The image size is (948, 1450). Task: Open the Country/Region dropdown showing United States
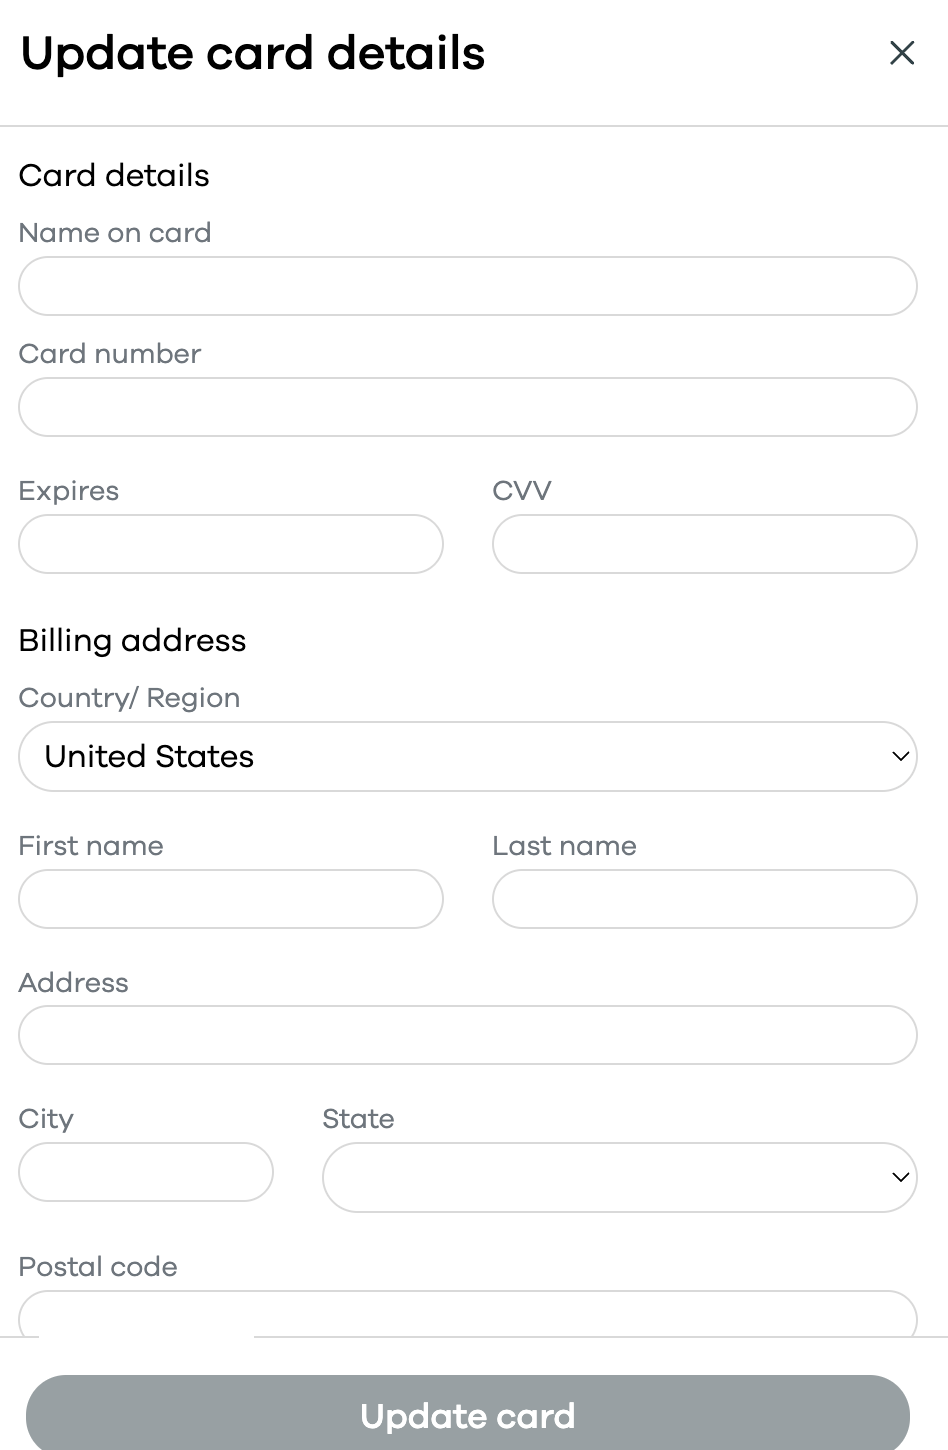click(x=468, y=757)
